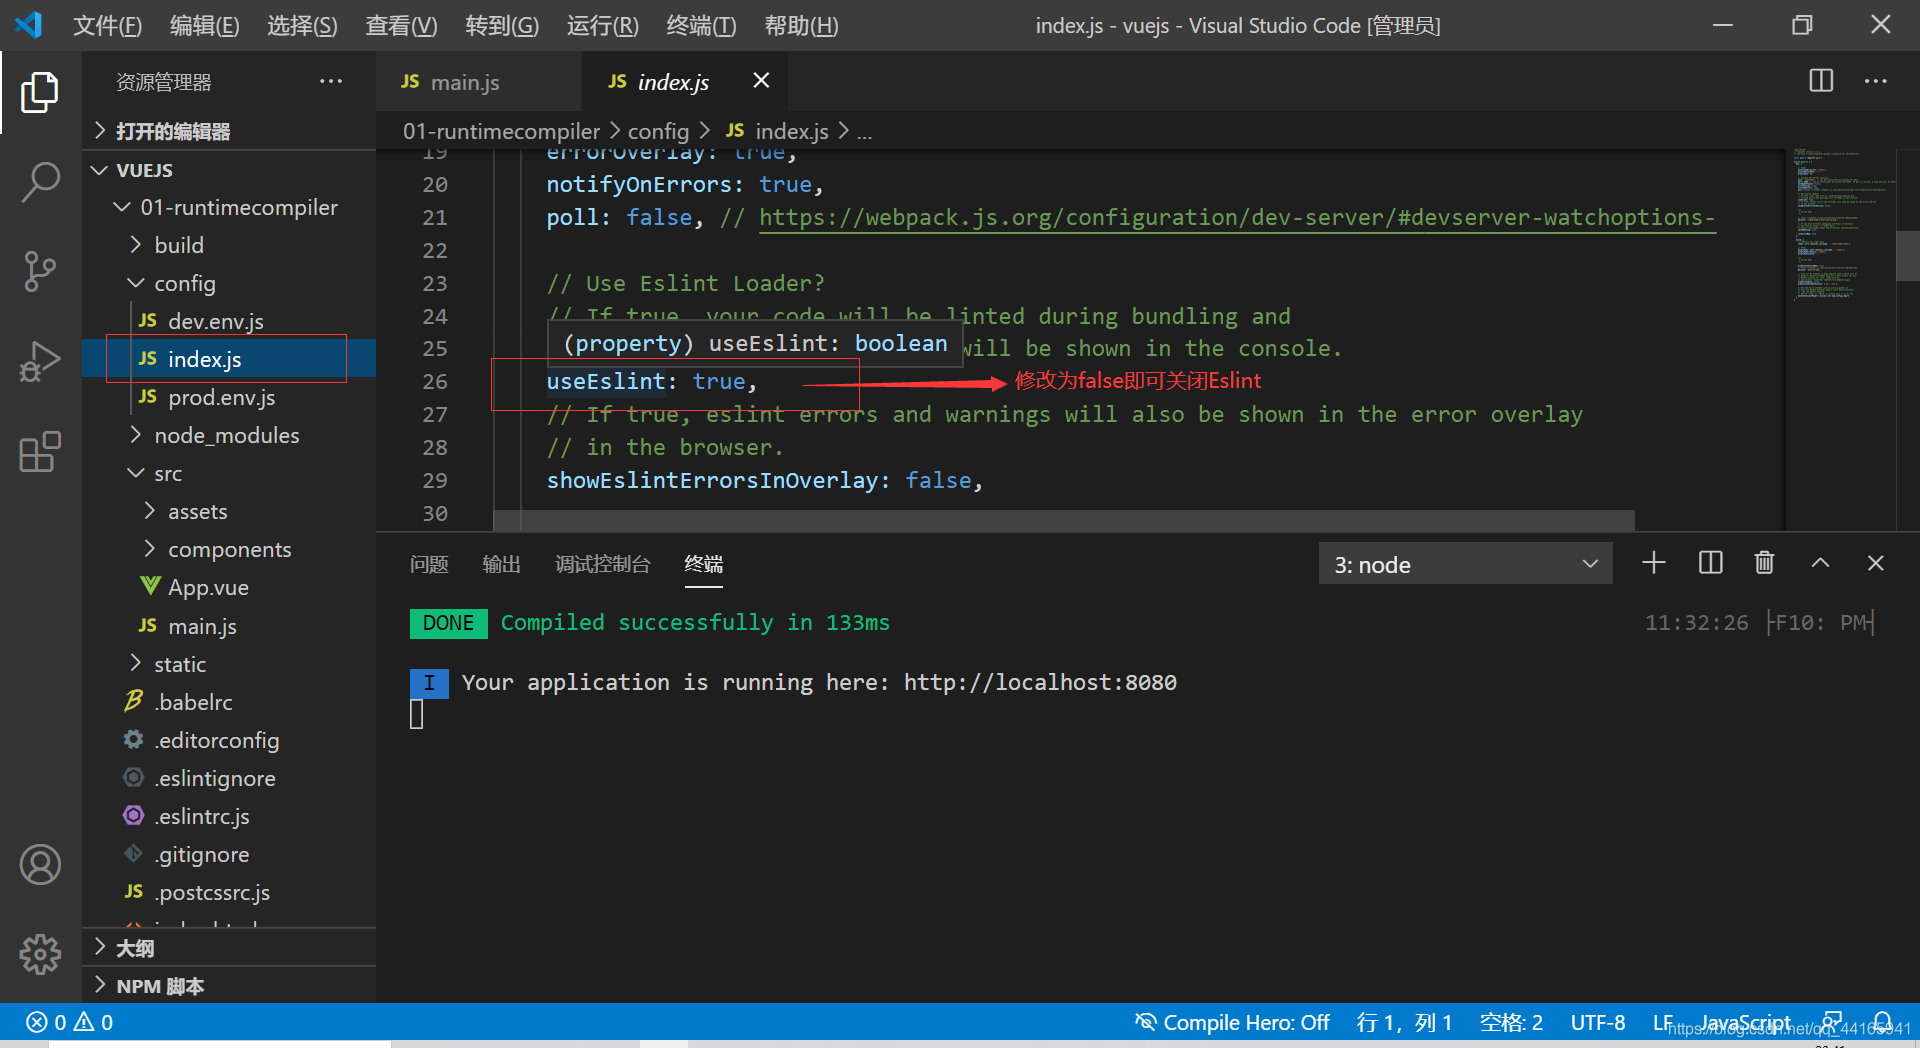1920x1048 pixels.
Task: Click the feedback icon in status bar
Action: point(1833,1022)
